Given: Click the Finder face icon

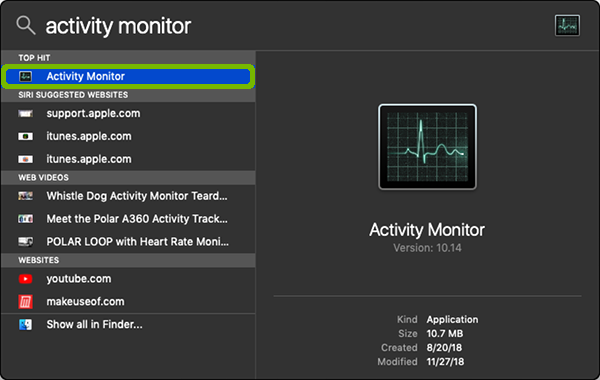Looking at the screenshot, I should pyautogui.click(x=26, y=325).
